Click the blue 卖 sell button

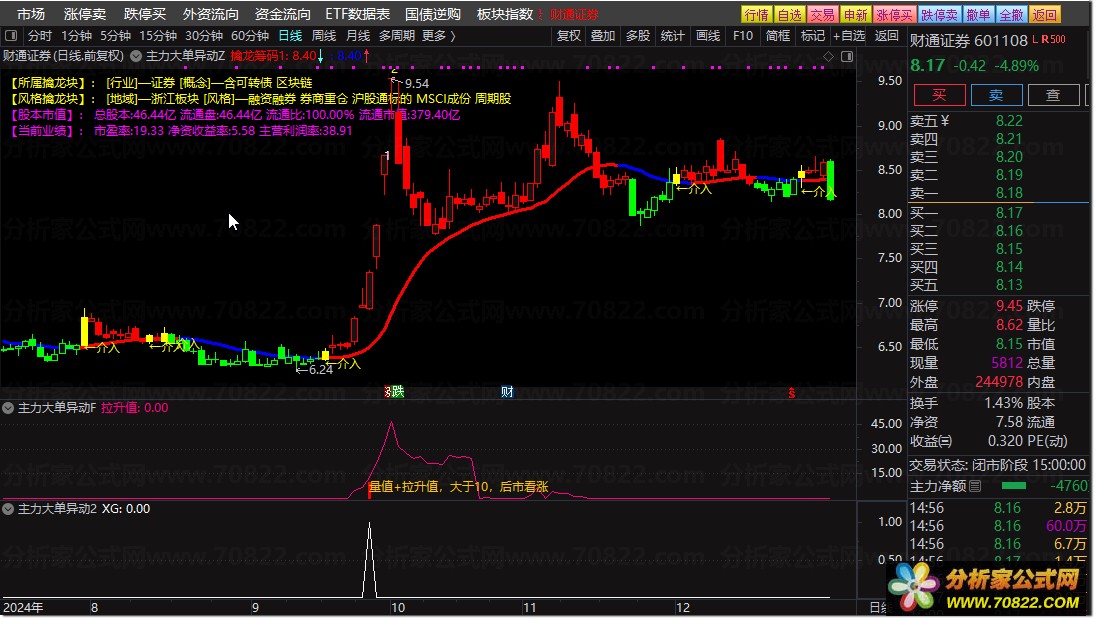click(x=996, y=95)
